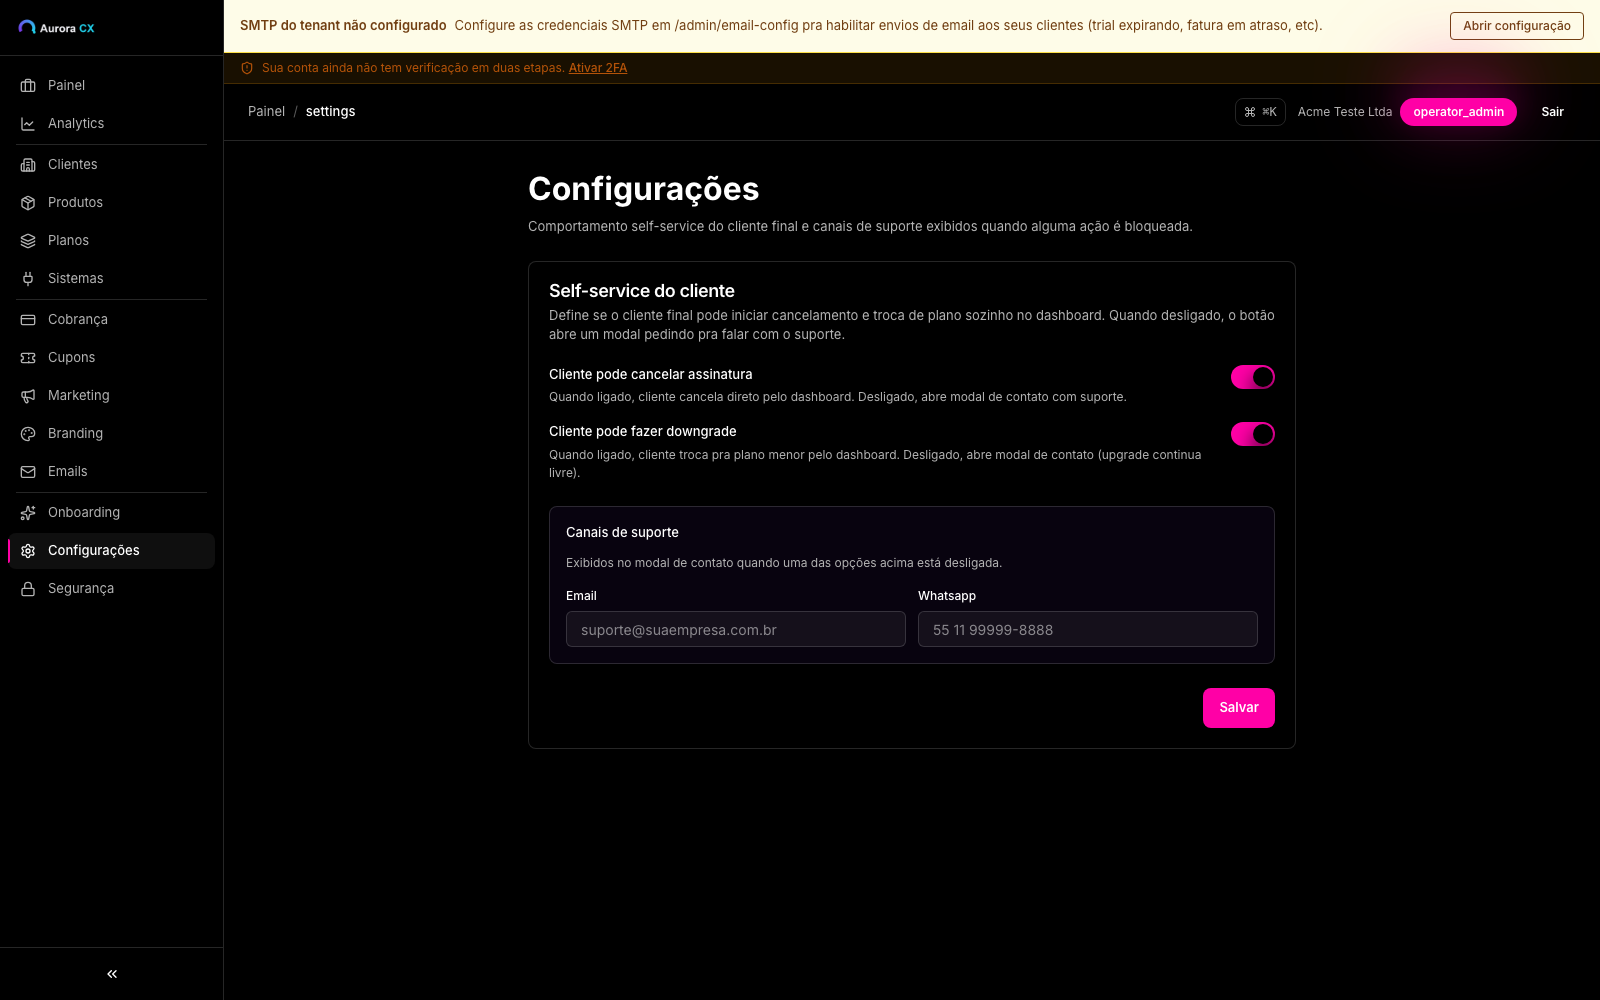Collapse the sidebar with double chevron

point(112,974)
